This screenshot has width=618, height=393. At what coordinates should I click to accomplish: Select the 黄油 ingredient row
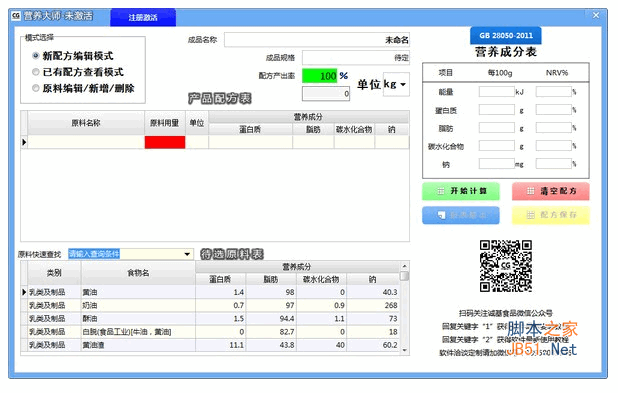tap(210, 292)
